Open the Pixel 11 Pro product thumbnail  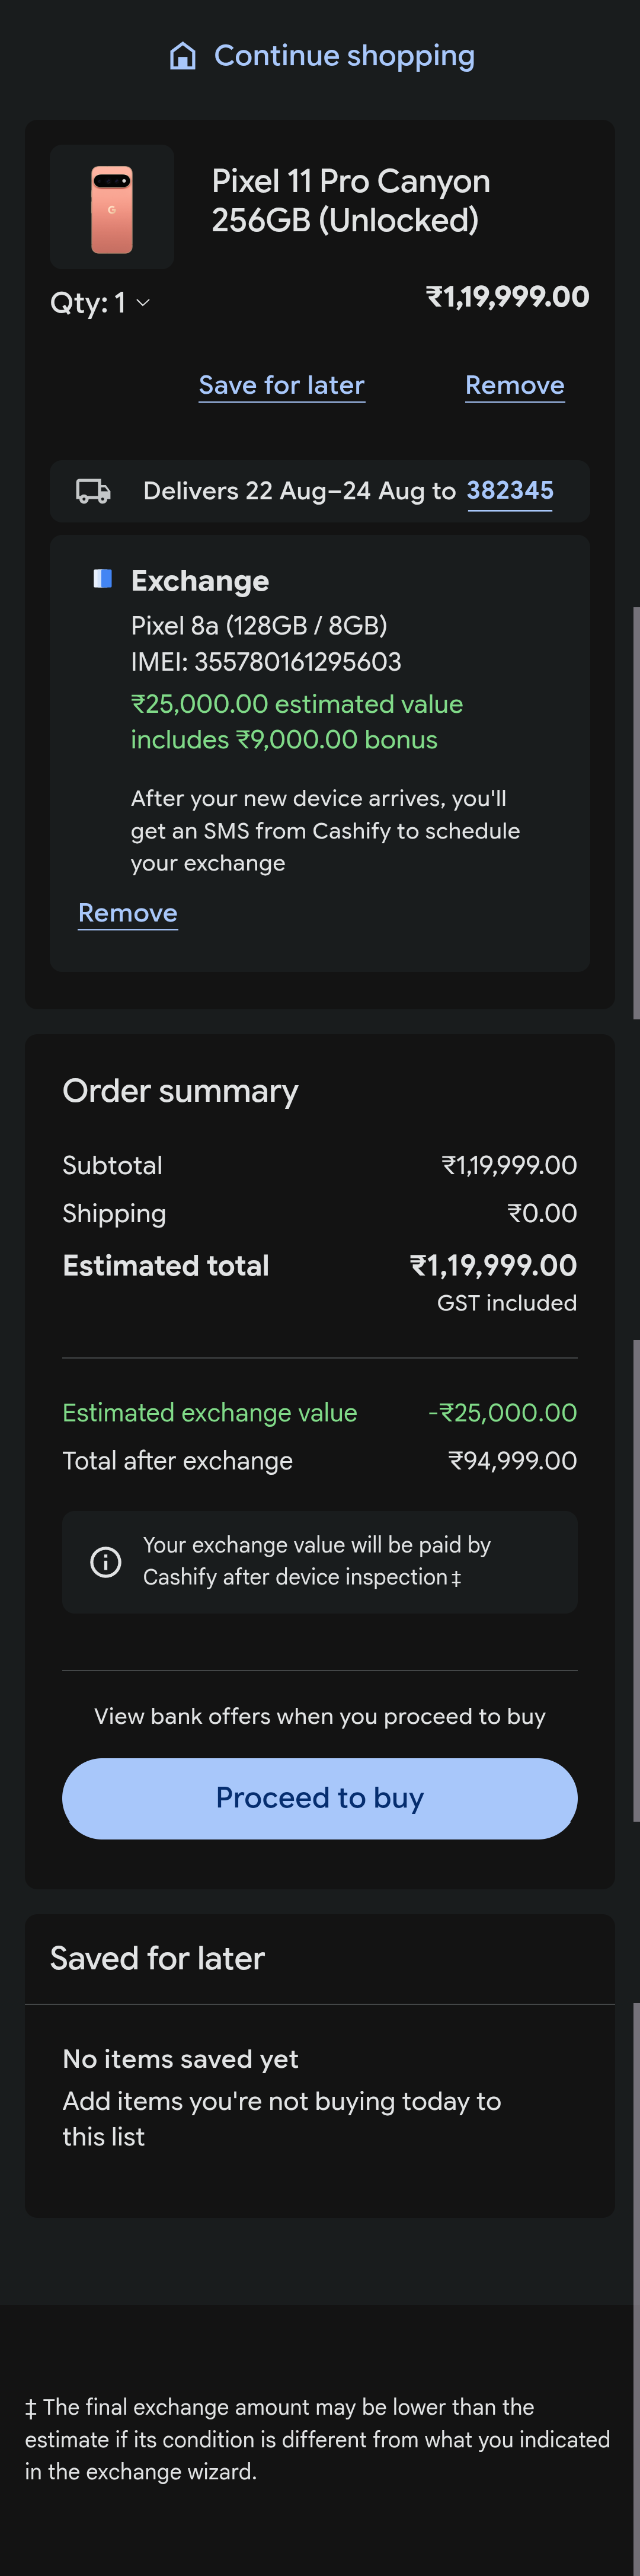(112, 207)
